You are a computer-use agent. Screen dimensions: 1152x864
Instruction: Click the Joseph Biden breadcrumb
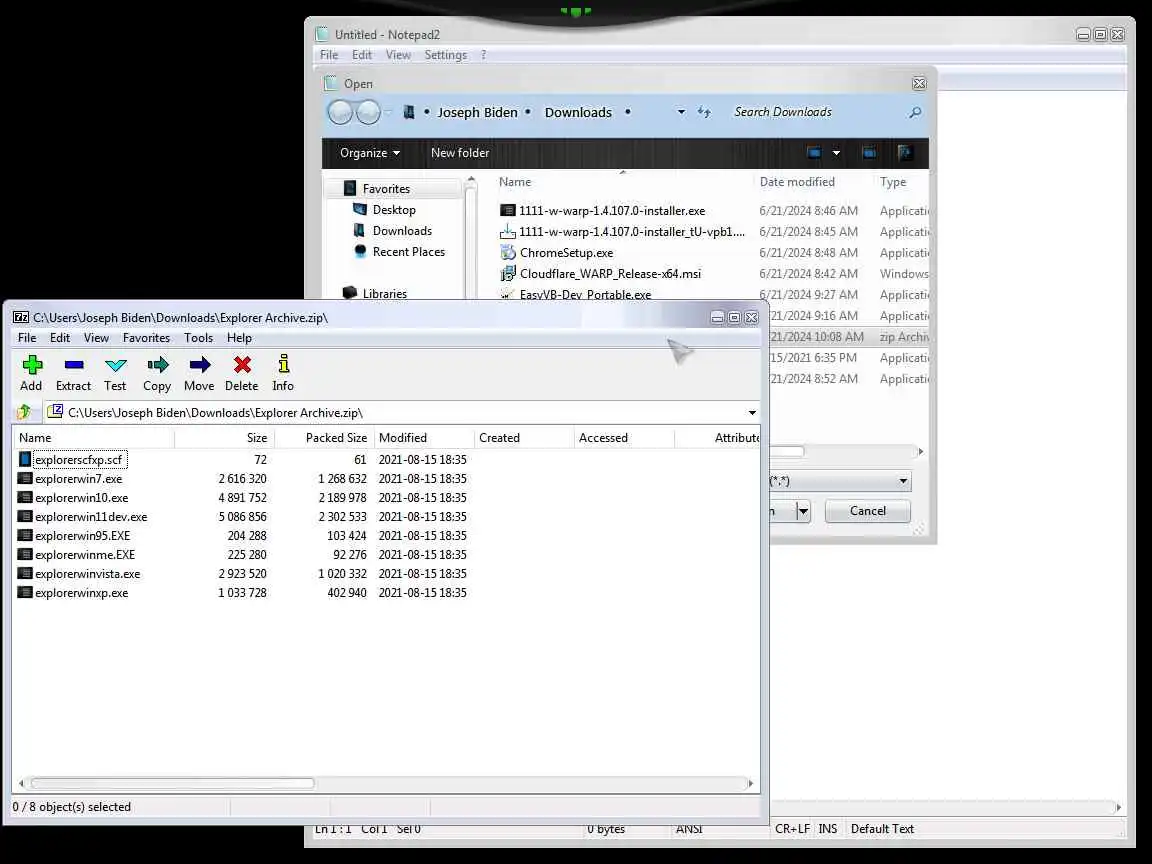point(478,112)
